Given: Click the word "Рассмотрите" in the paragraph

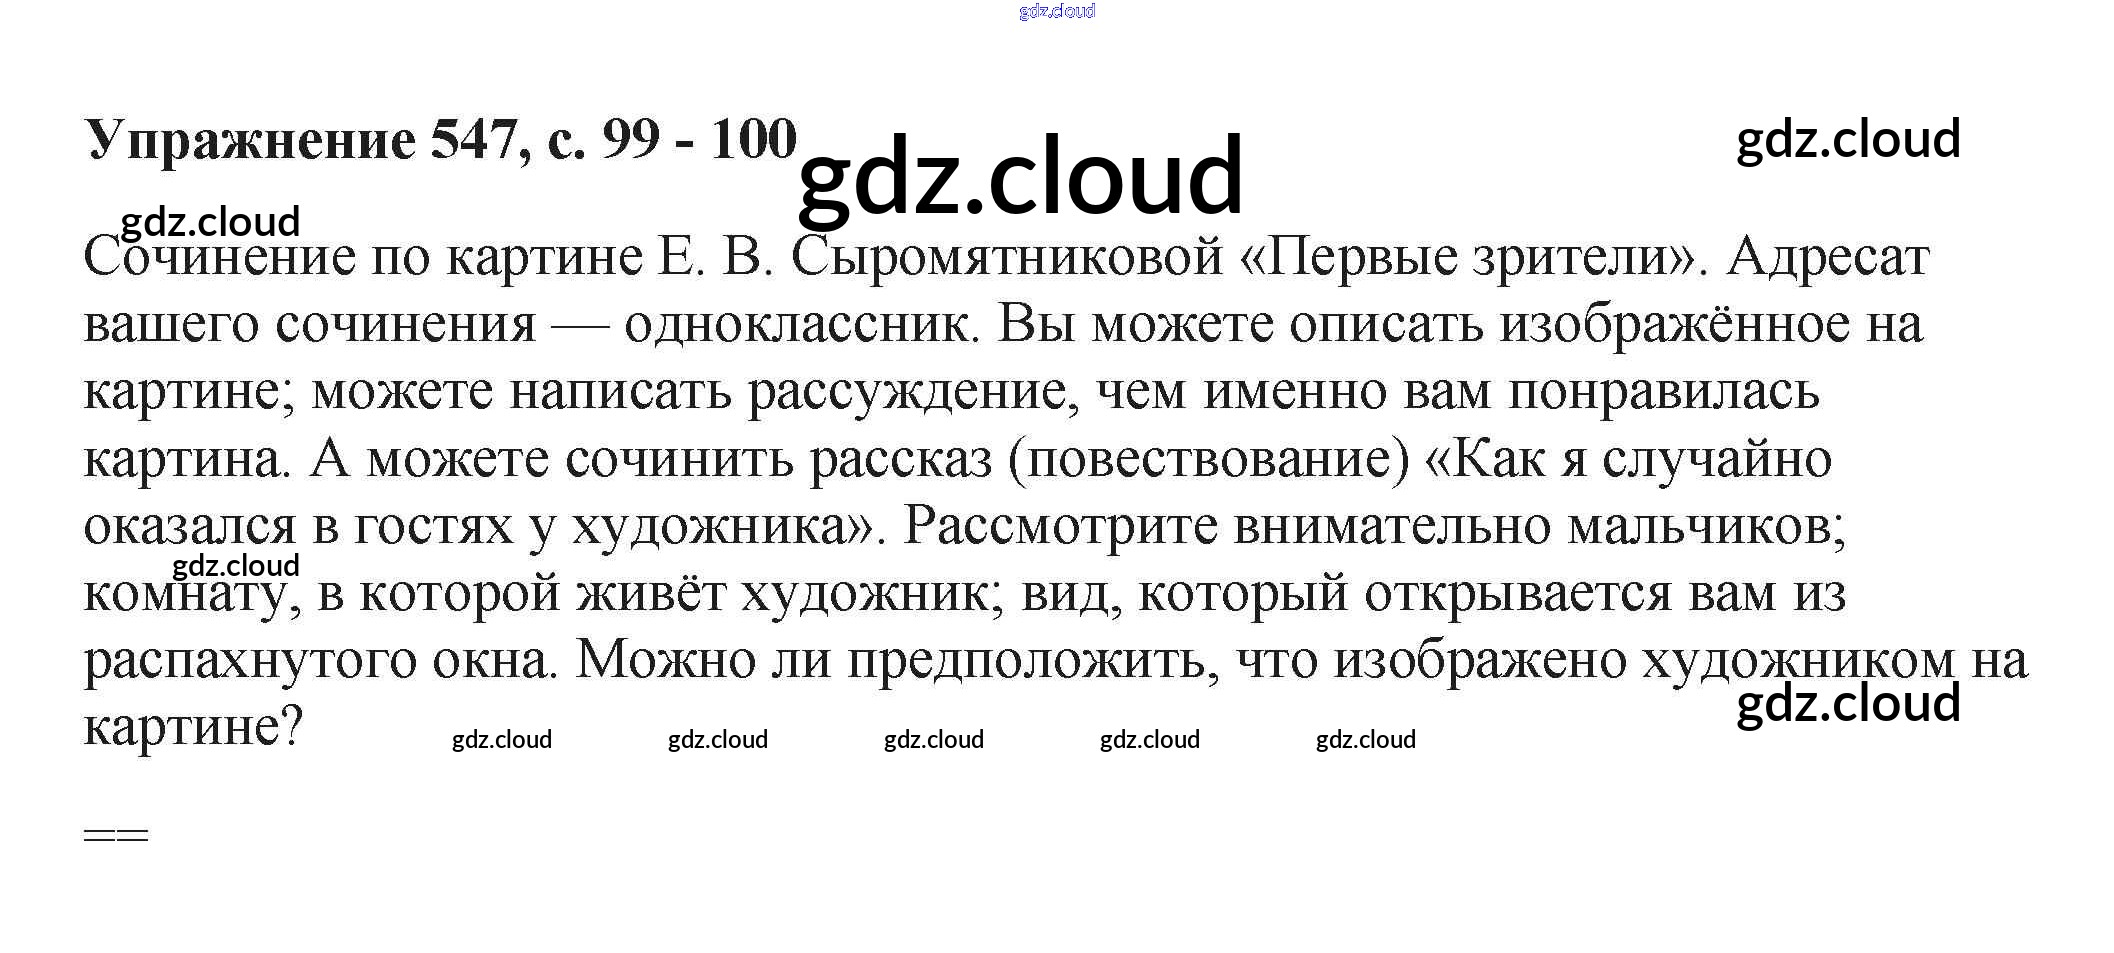Looking at the screenshot, I should (1060, 526).
